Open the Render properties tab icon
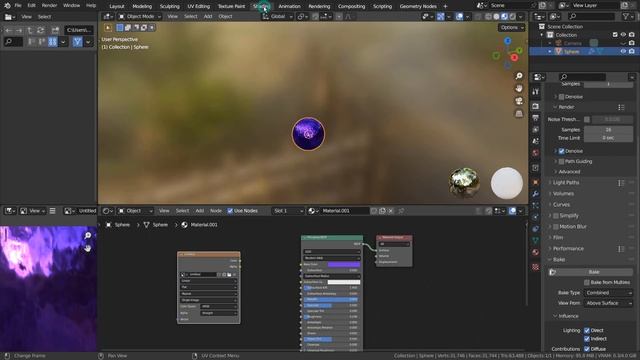 click(x=536, y=106)
